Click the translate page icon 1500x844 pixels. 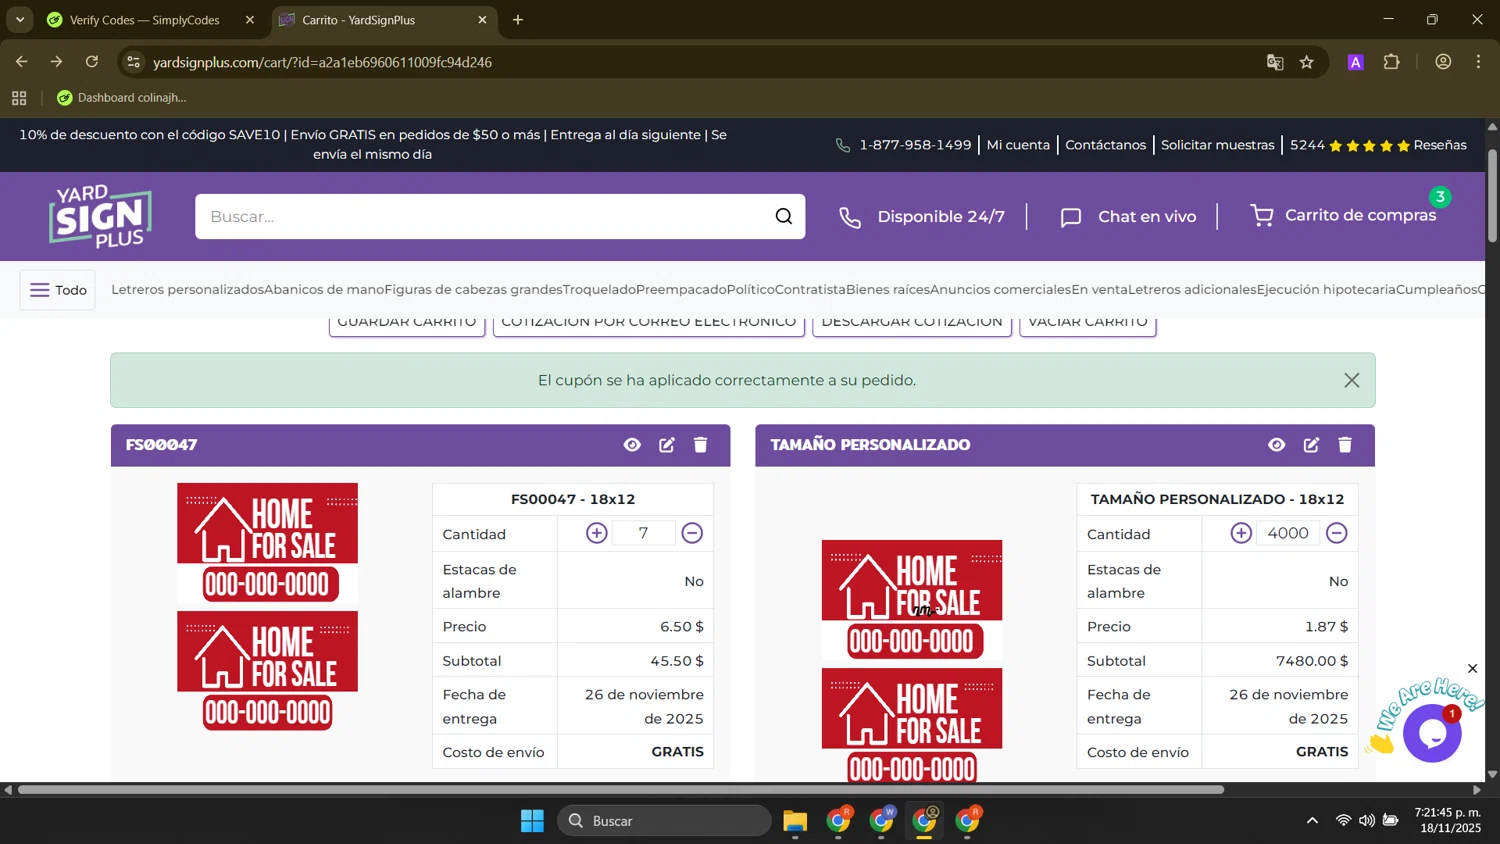pos(1275,62)
